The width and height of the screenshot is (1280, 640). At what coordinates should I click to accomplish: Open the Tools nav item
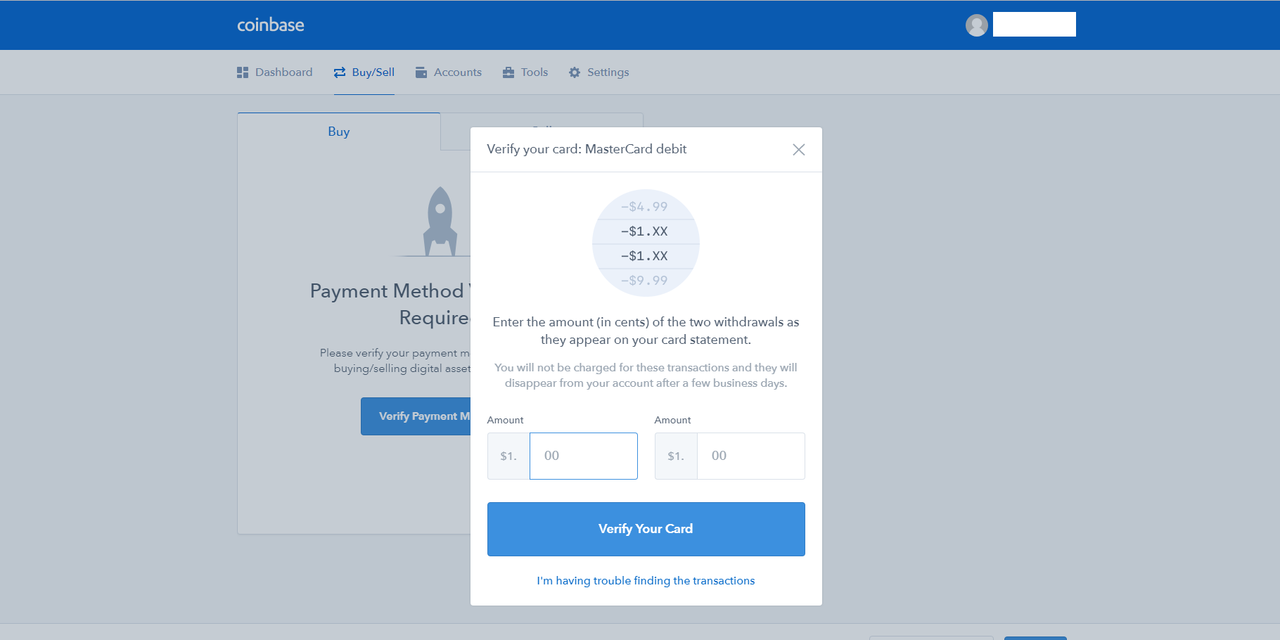(x=525, y=72)
